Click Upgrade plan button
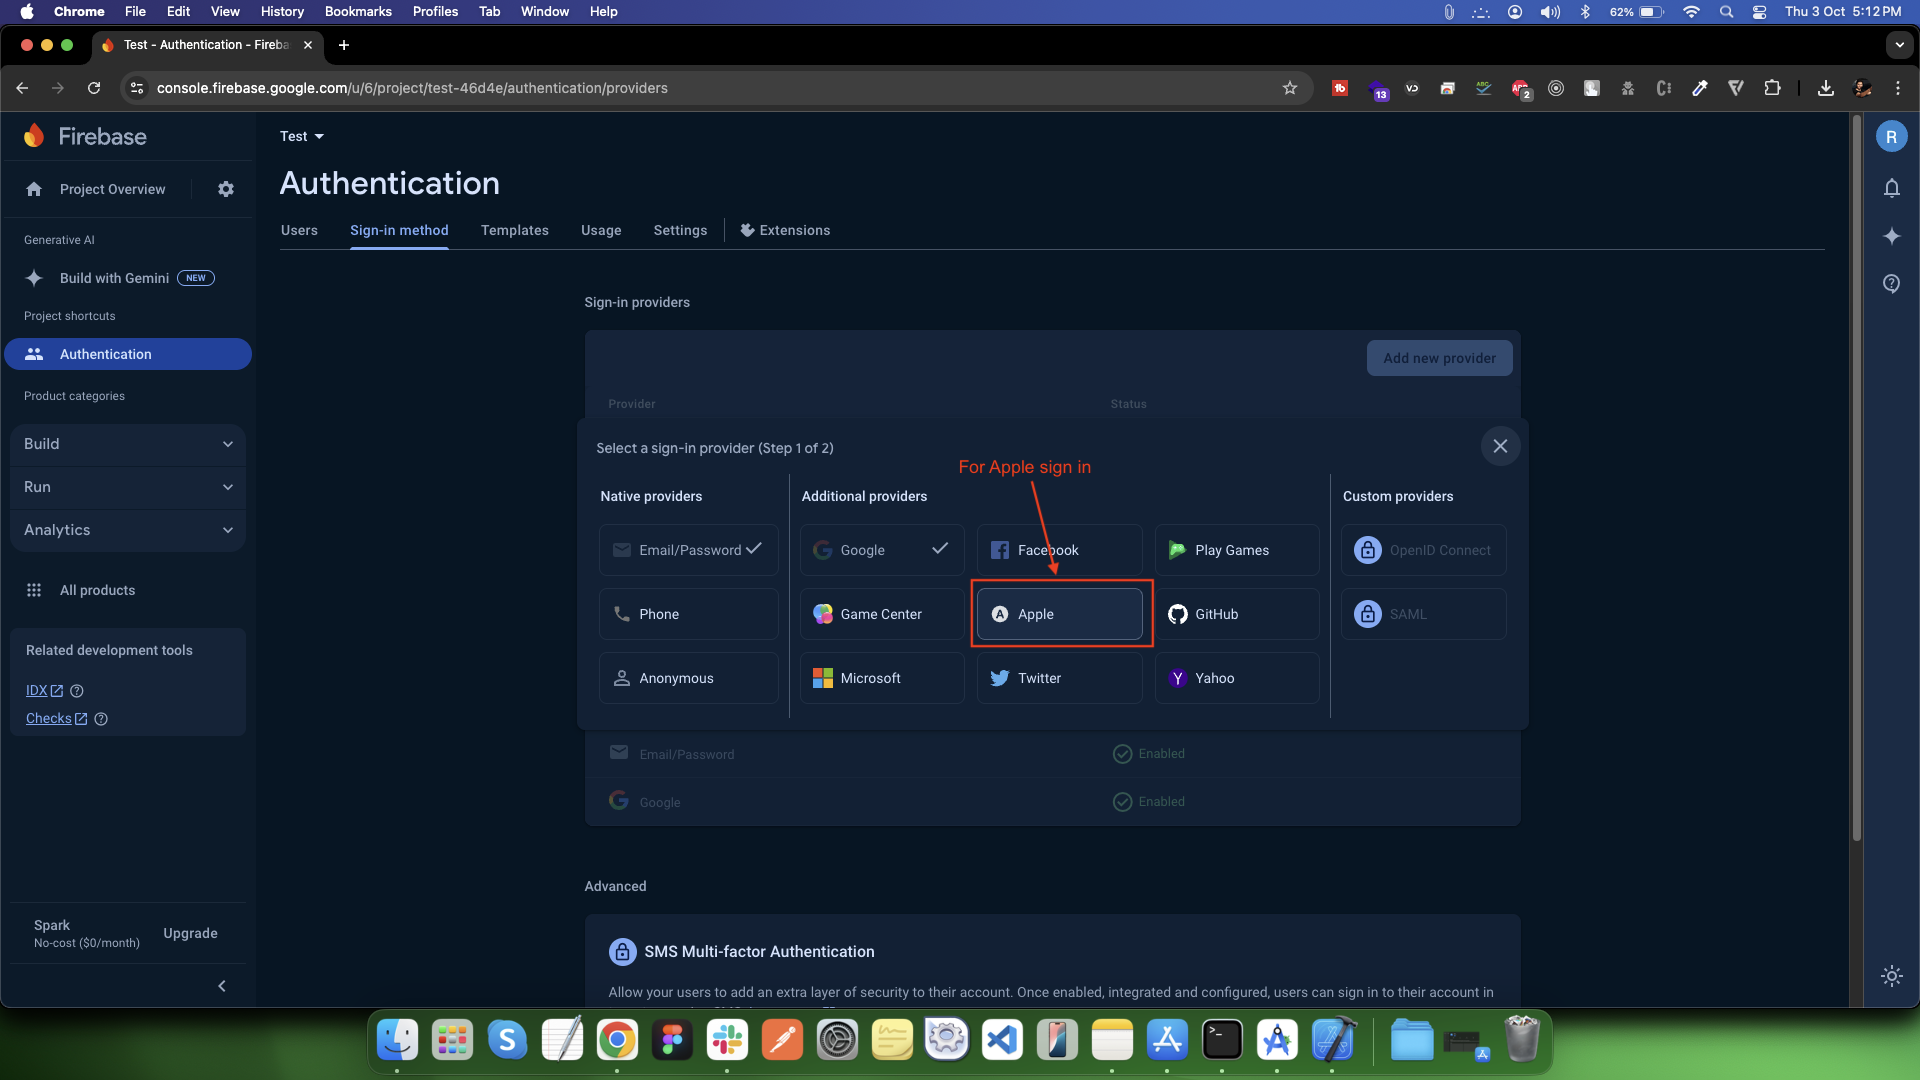 coord(190,933)
